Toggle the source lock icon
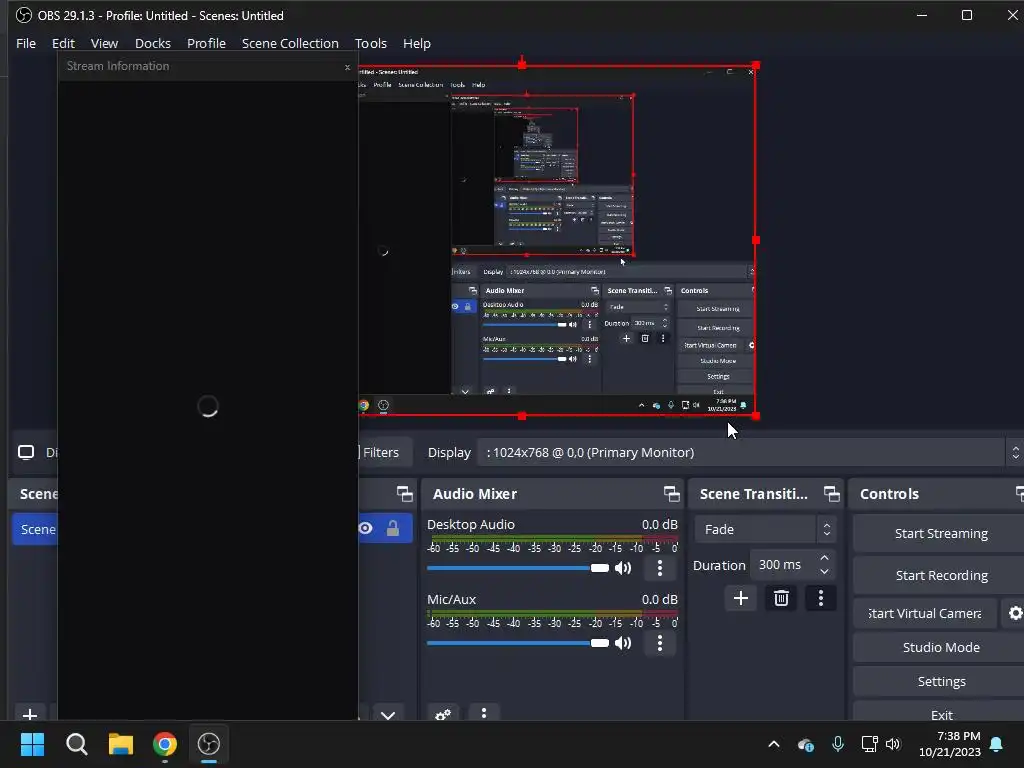The width and height of the screenshot is (1024, 768). tap(392, 528)
